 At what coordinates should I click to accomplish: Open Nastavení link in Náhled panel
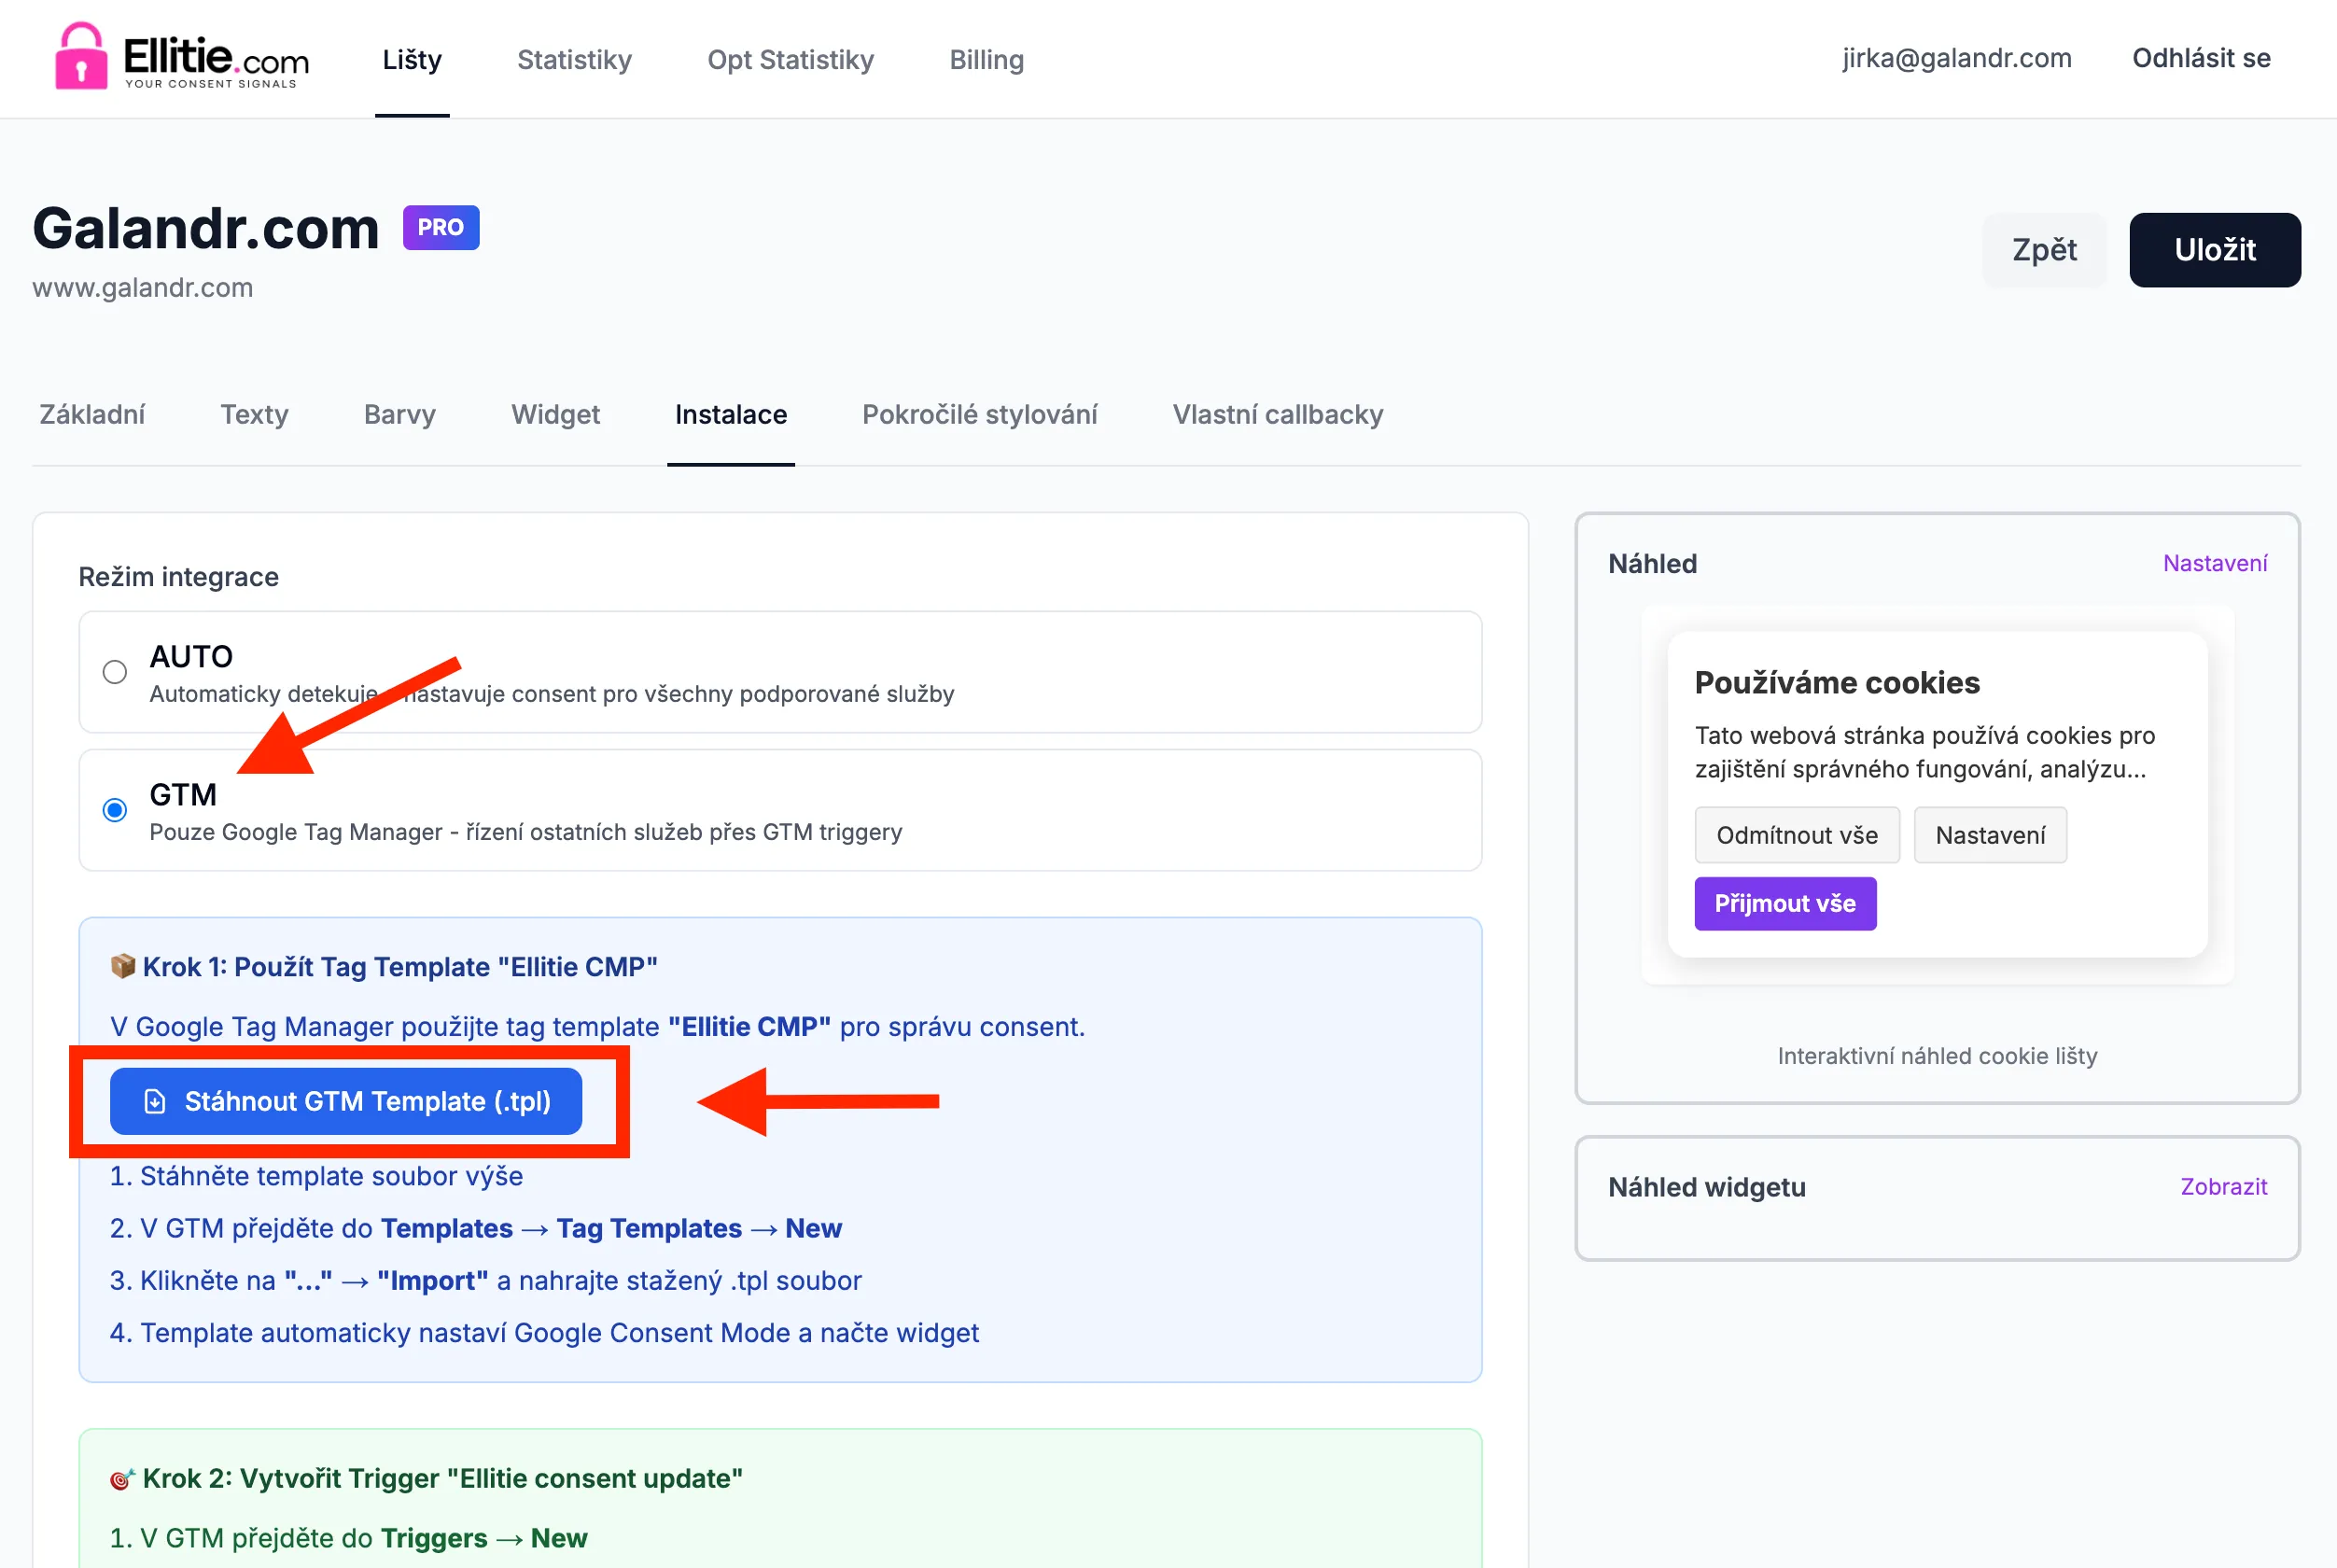tap(2216, 563)
